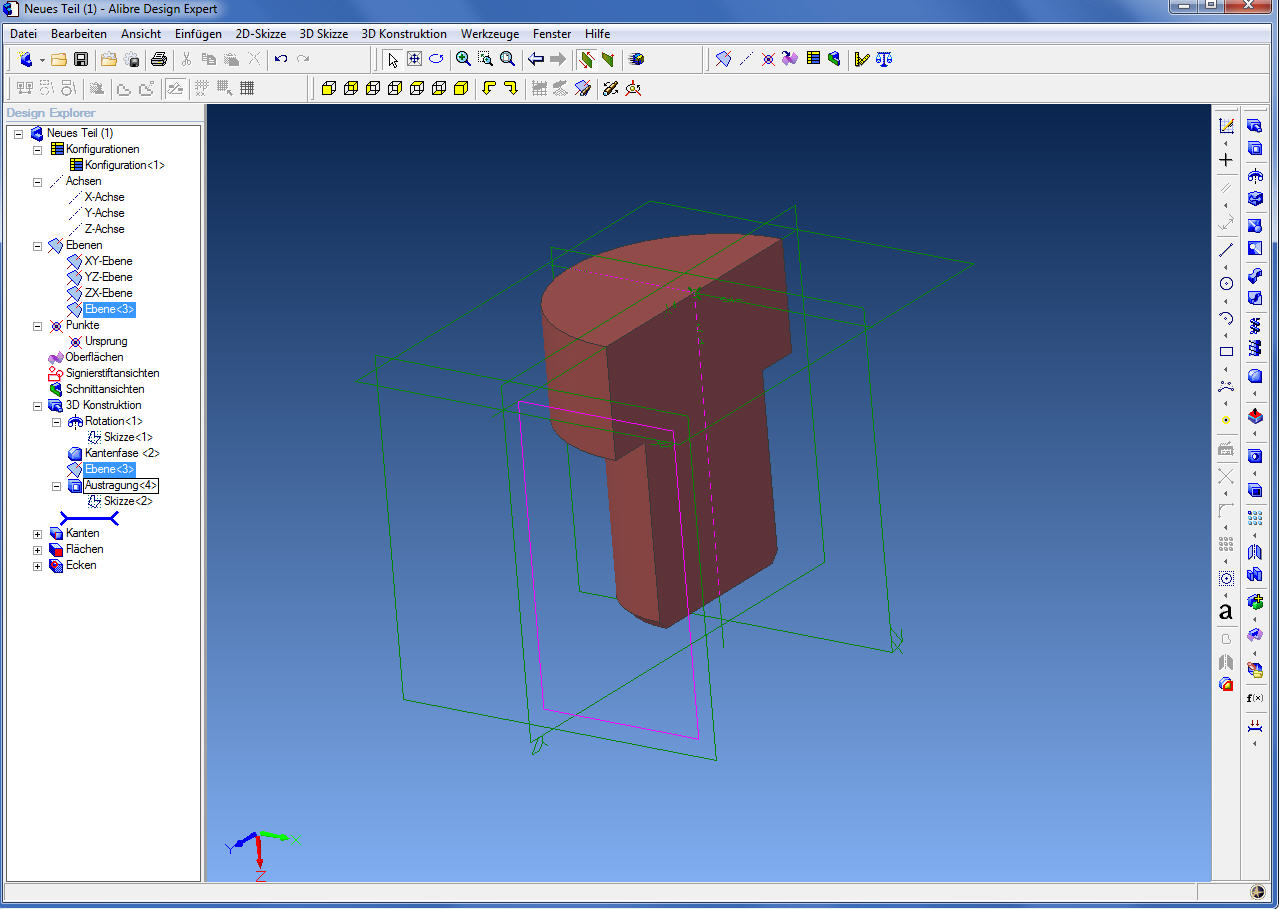Click the Zoom to window selection icon
The image size is (1279, 909).
click(x=485, y=59)
